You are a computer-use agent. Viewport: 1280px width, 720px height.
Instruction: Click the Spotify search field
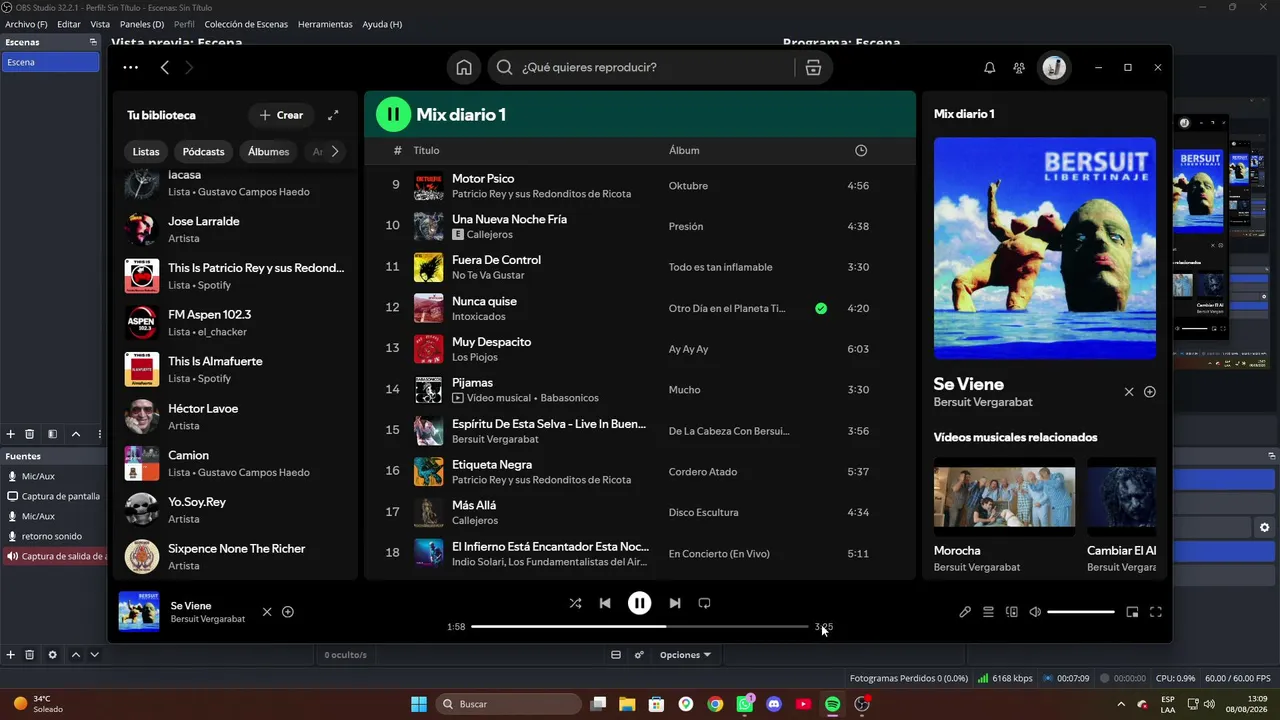(641, 67)
